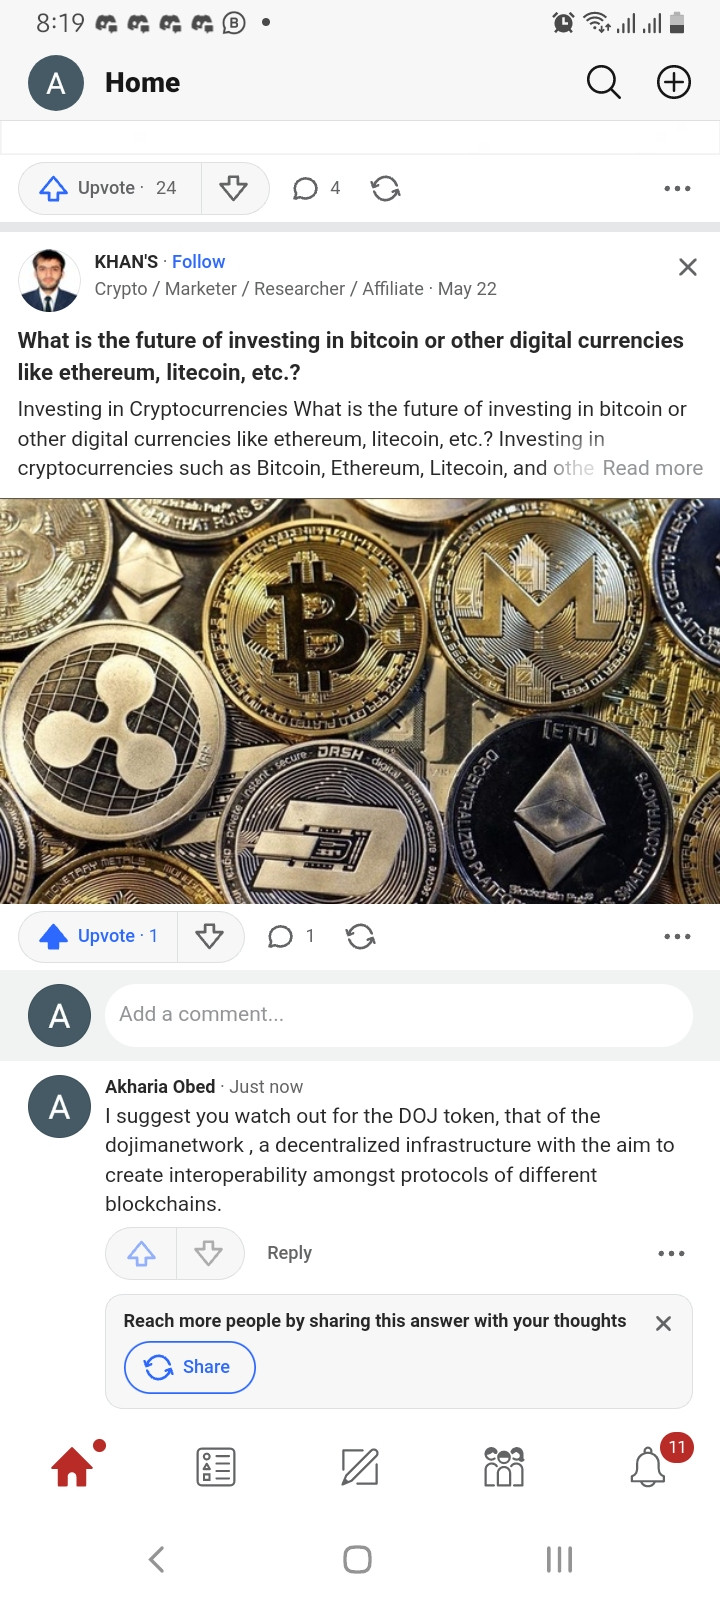The width and height of the screenshot is (720, 1600).
Task: Toggle the blue Upvote on KHAN'S answer
Action: click(98, 936)
